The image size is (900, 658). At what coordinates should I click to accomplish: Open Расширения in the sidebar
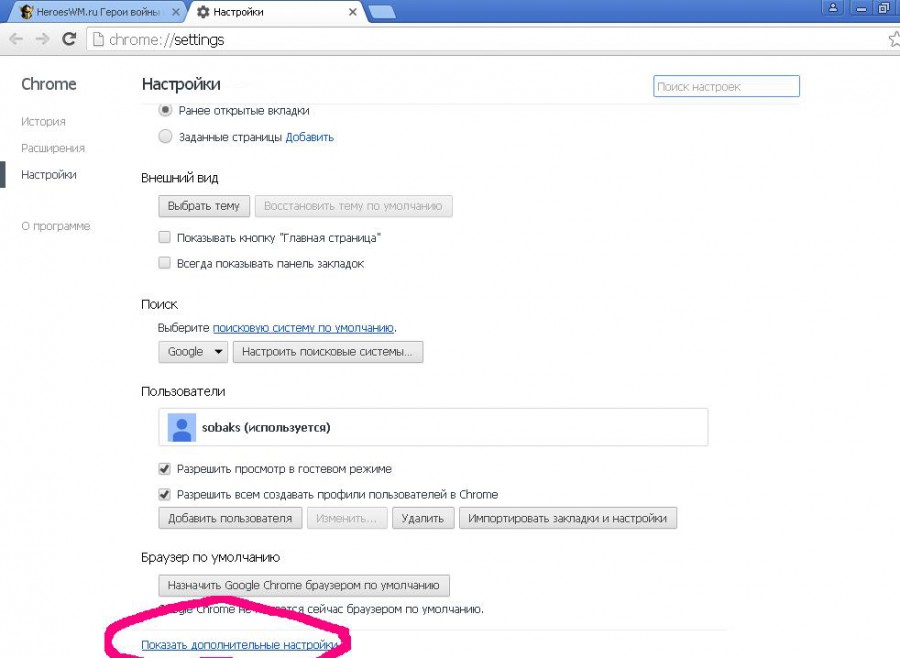coord(53,148)
